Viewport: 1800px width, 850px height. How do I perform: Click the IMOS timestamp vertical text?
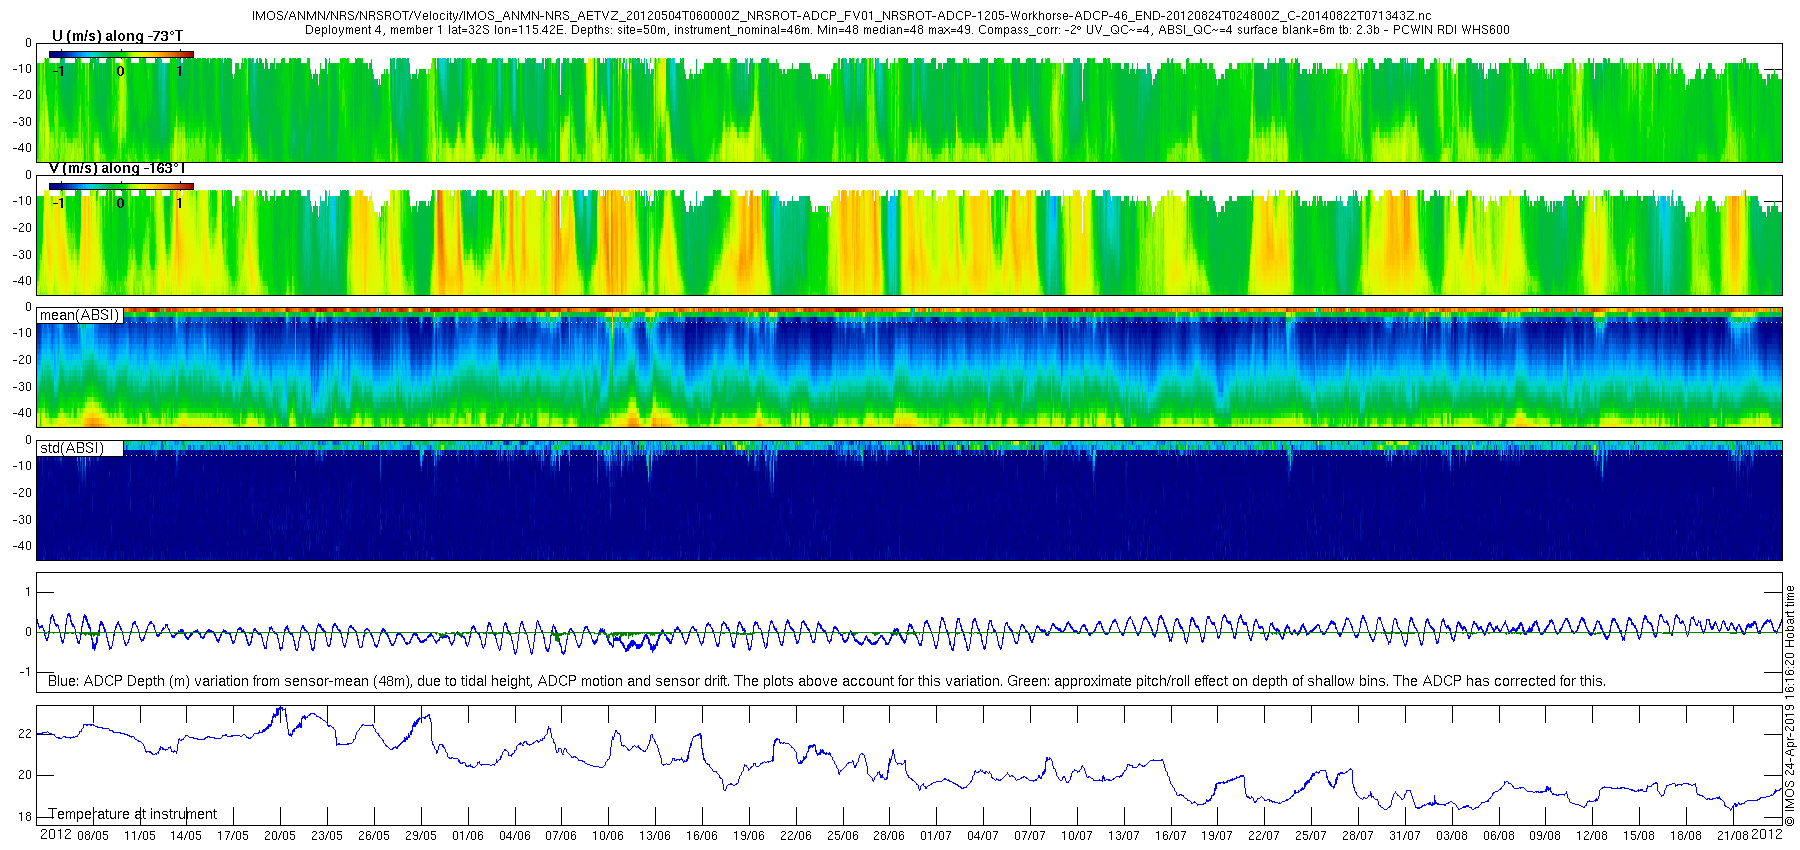coord(1790,706)
